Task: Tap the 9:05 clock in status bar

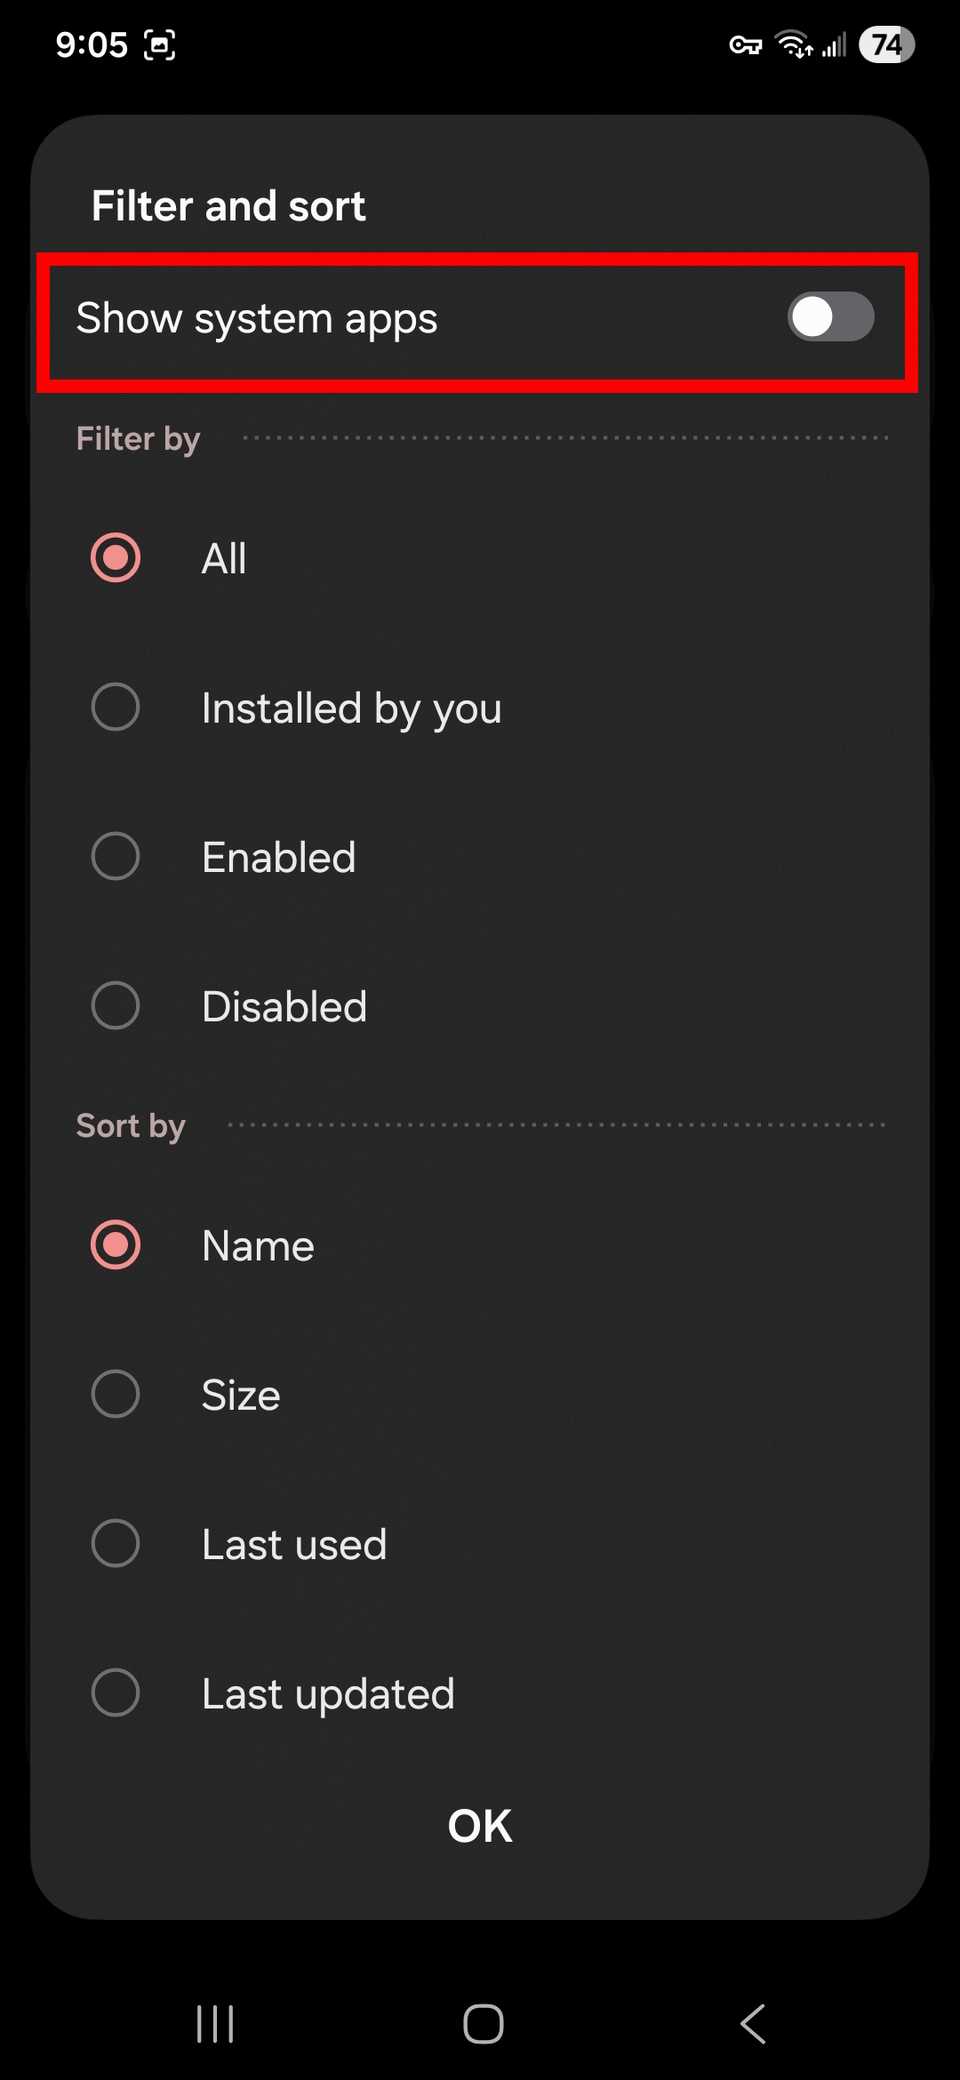Action: click(91, 45)
